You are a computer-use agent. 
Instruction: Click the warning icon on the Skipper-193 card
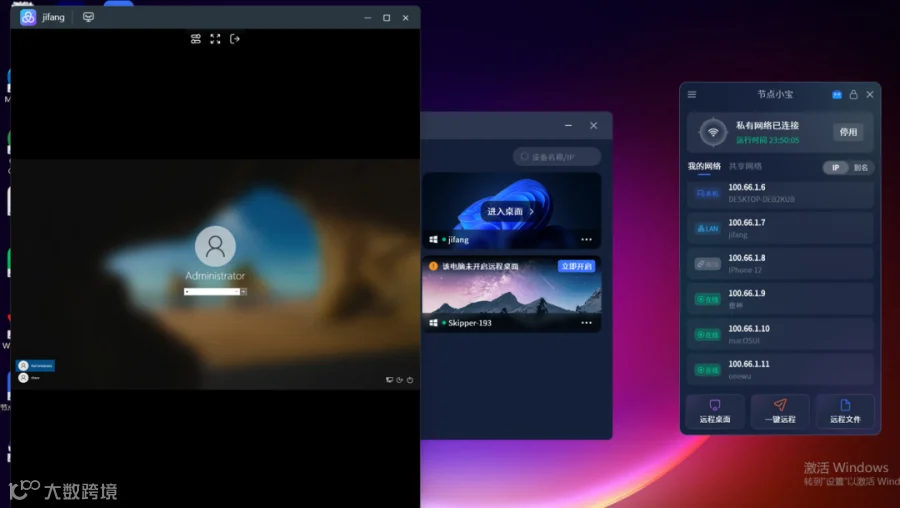(433, 266)
